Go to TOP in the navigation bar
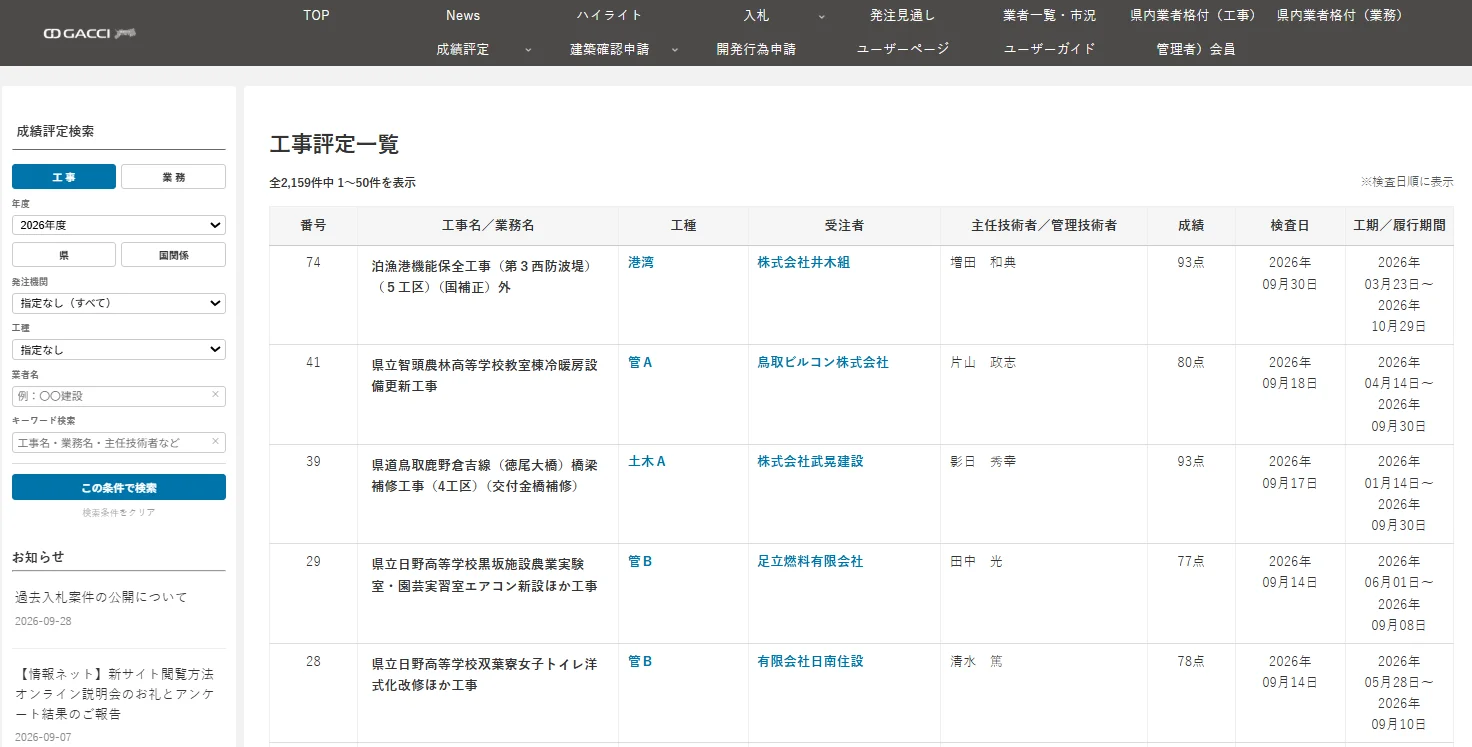Image resolution: width=1472 pixels, height=747 pixels. pyautogui.click(x=316, y=15)
